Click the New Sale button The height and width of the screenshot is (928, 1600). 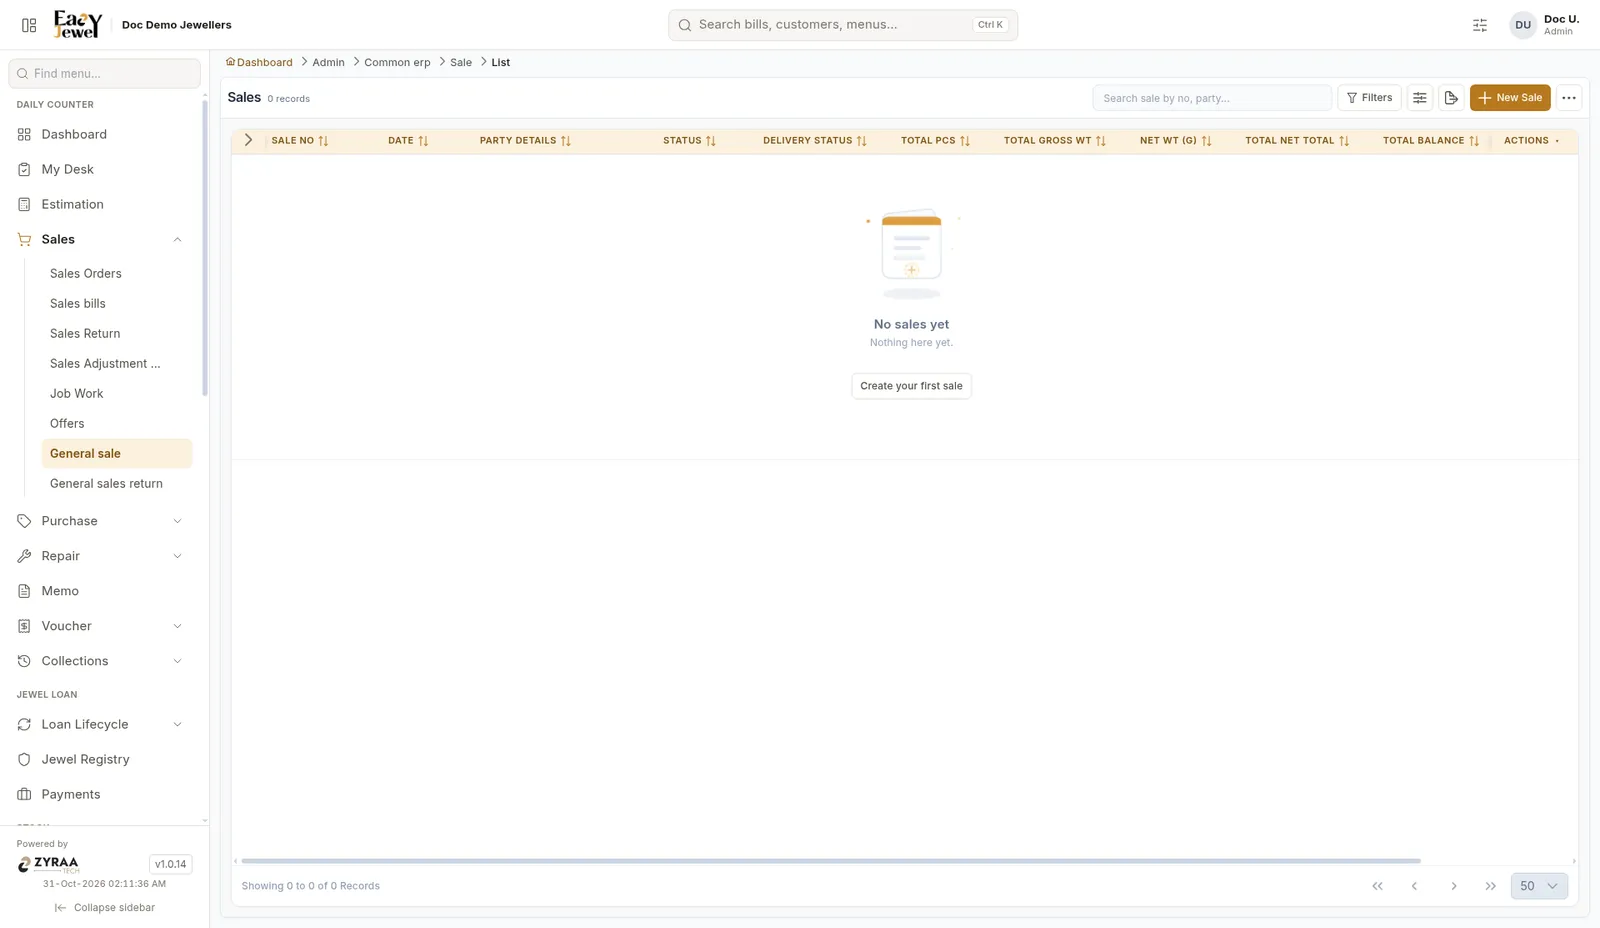tap(1510, 98)
